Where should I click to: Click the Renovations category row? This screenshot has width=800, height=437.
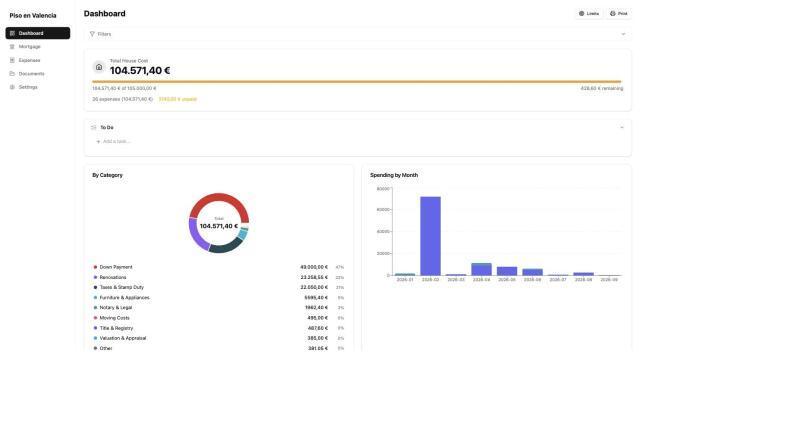point(219,277)
